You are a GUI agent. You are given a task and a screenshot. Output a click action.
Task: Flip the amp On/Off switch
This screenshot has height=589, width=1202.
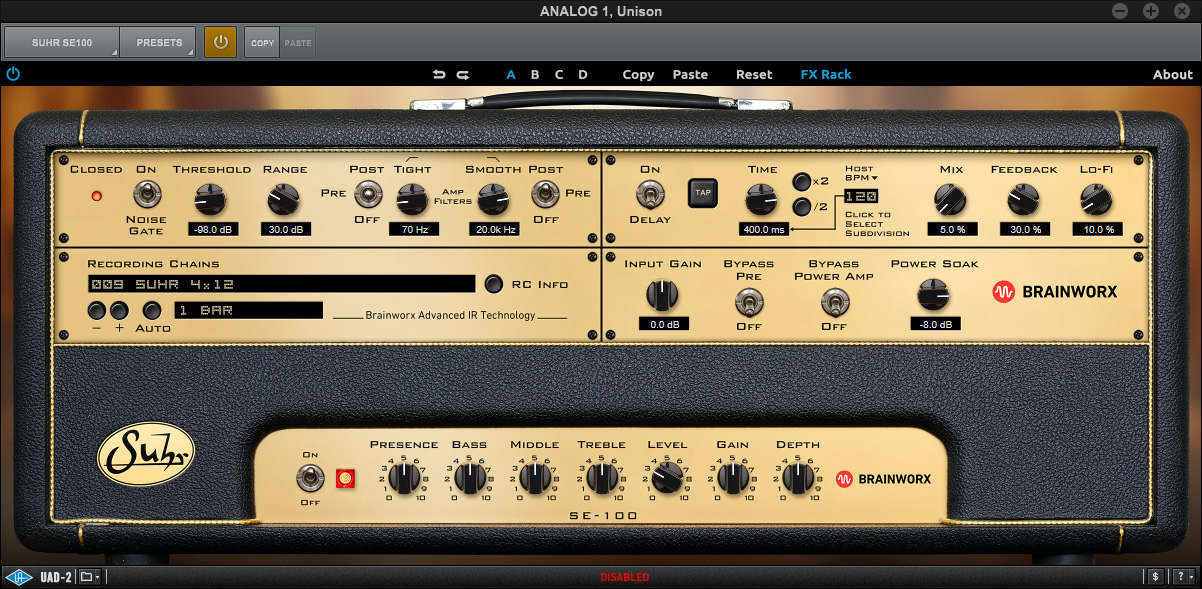pos(310,478)
